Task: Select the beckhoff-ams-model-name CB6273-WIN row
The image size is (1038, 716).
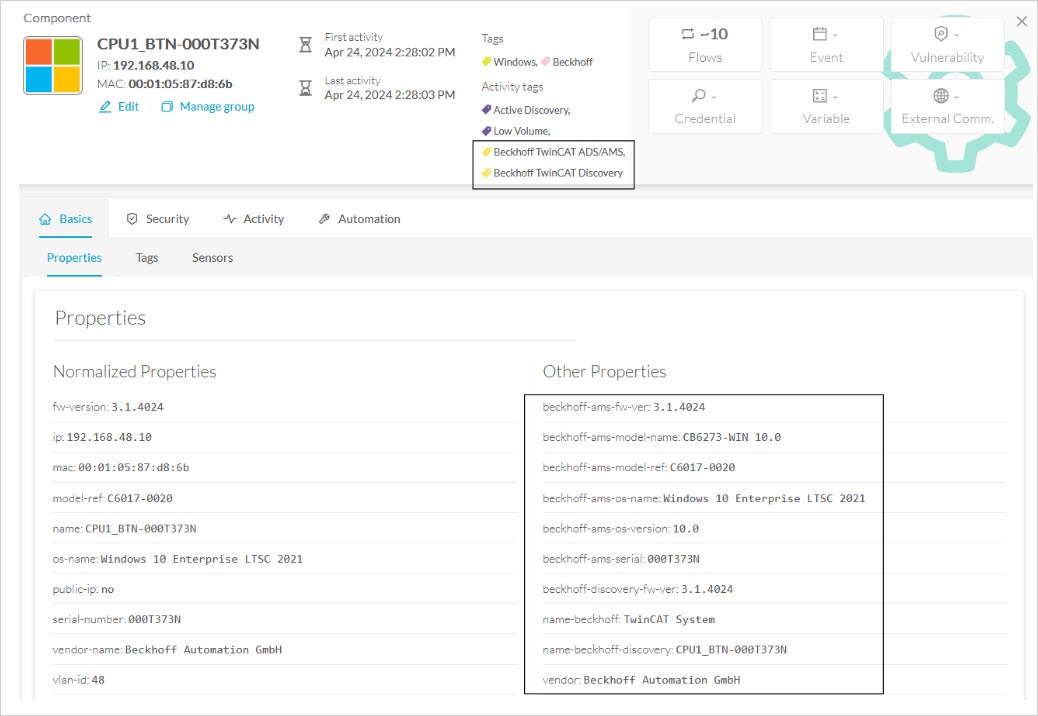Action: (x=775, y=437)
